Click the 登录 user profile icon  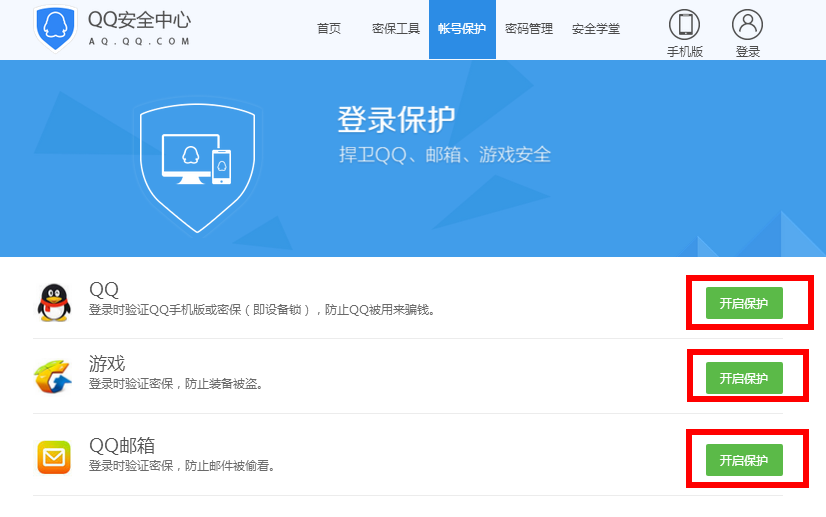pos(747,24)
